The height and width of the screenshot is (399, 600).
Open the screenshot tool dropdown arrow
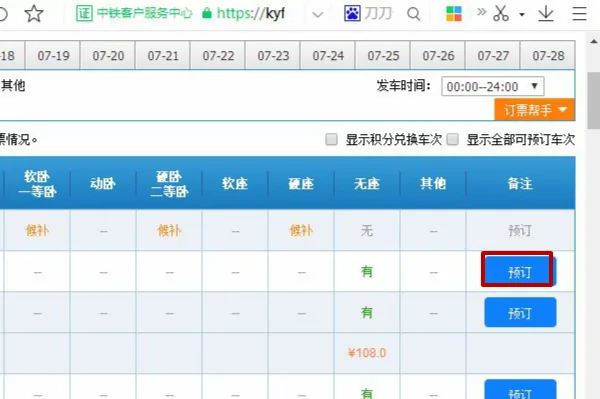pos(522,15)
